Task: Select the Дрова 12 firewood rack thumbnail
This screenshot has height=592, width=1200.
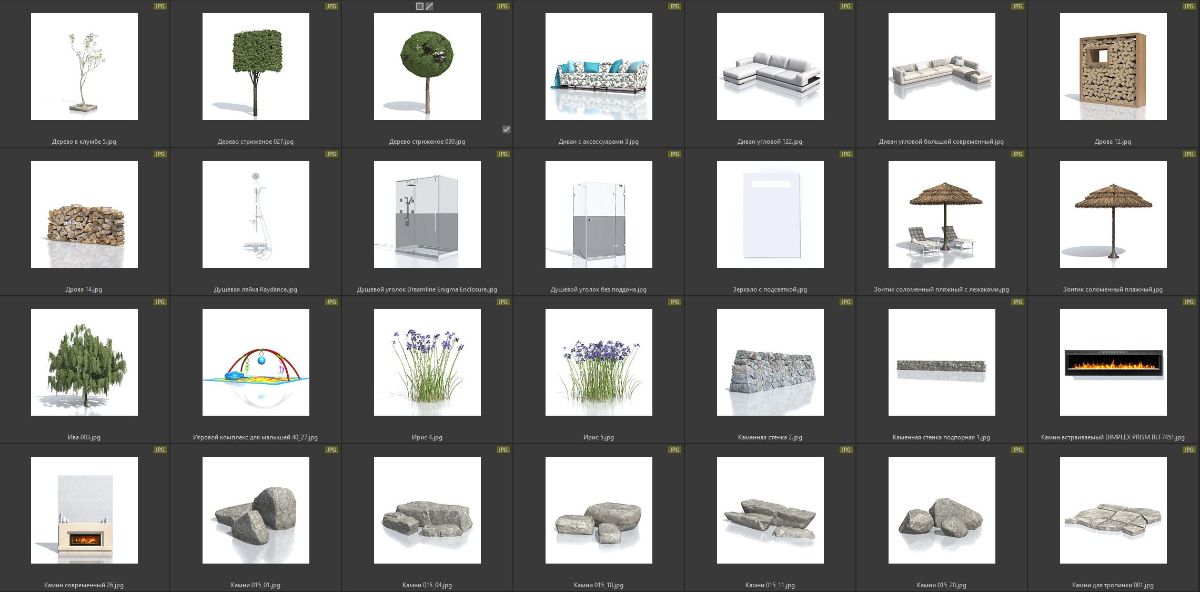Action: click(x=1114, y=66)
